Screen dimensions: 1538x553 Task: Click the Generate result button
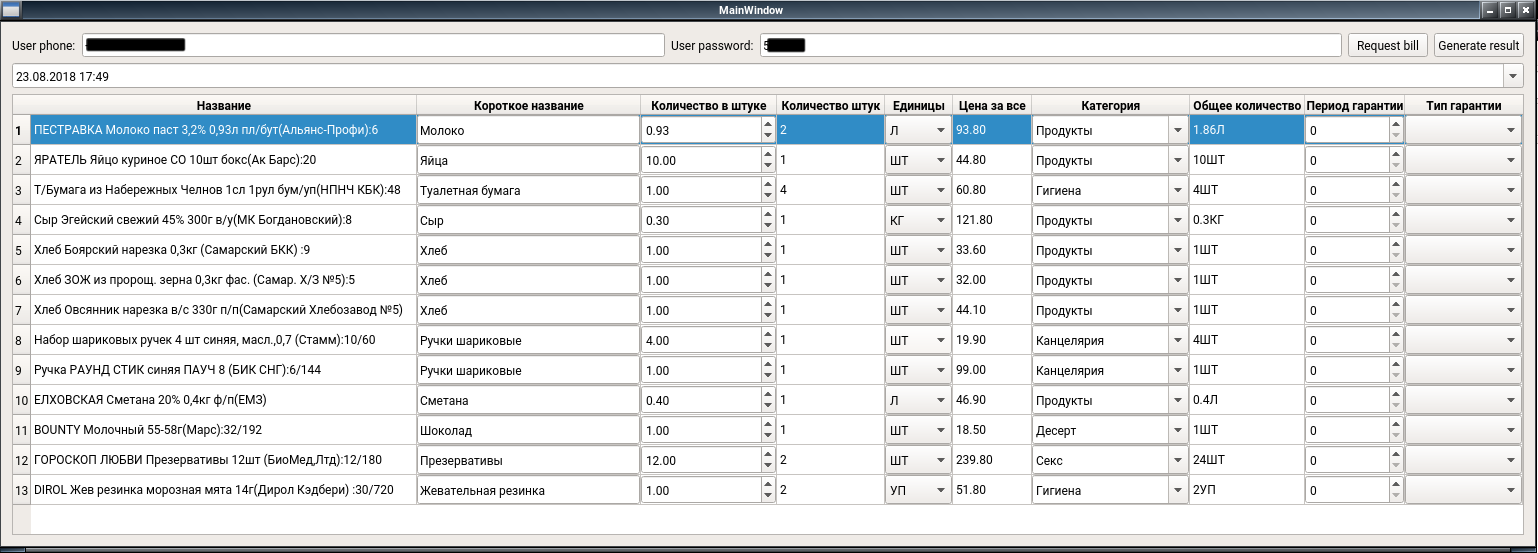[1478, 45]
